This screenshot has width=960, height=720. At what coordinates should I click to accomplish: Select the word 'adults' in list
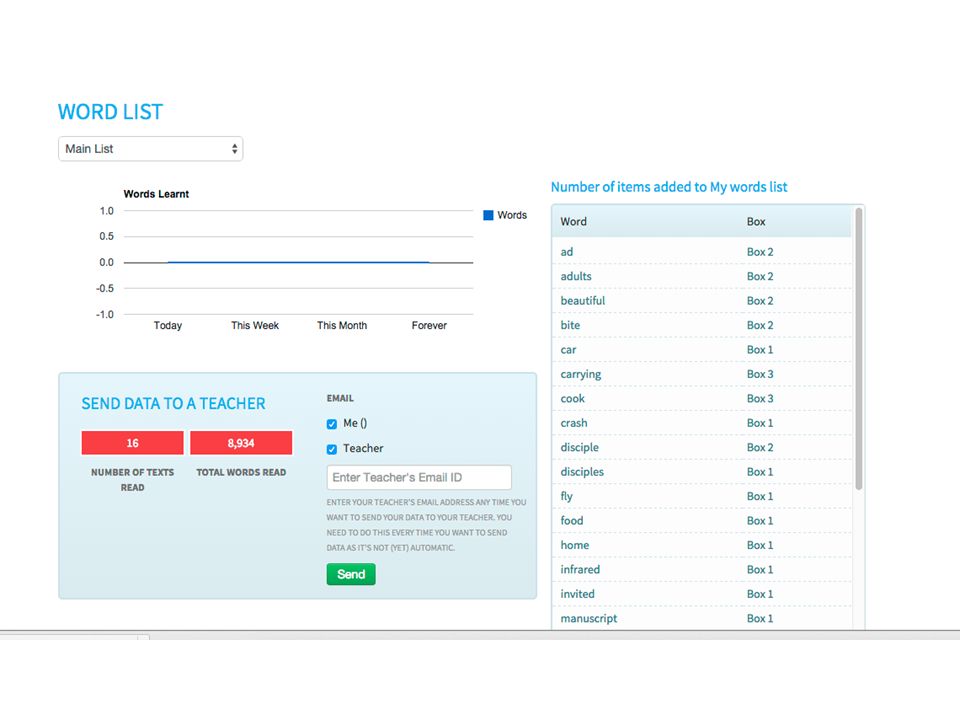coord(576,276)
